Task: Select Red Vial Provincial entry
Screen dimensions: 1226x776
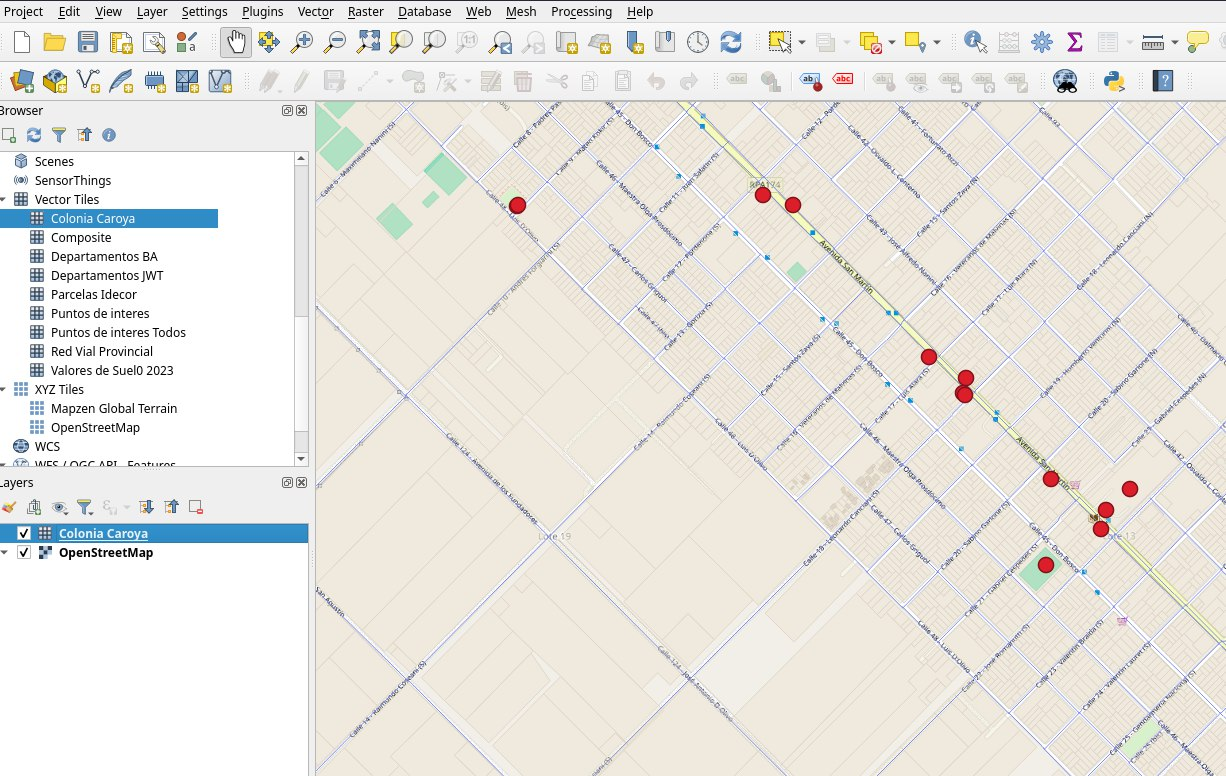Action: pyautogui.click(x=102, y=351)
